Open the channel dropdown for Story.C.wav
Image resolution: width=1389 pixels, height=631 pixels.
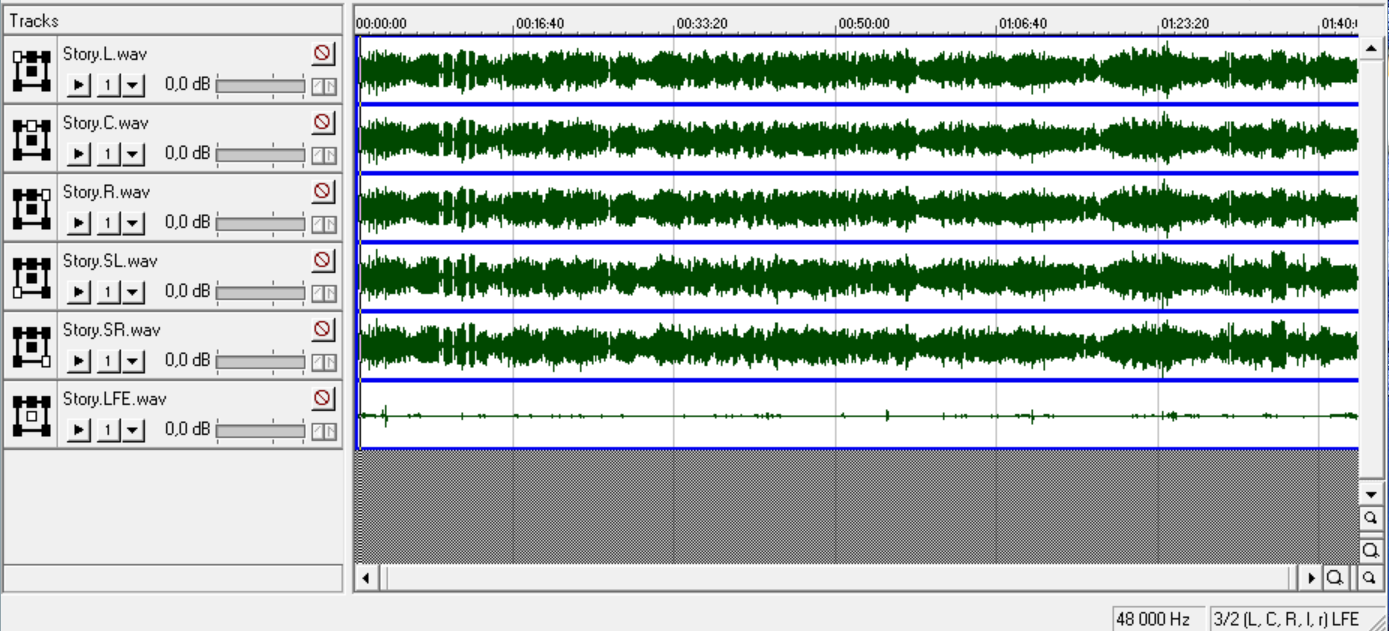133,155
